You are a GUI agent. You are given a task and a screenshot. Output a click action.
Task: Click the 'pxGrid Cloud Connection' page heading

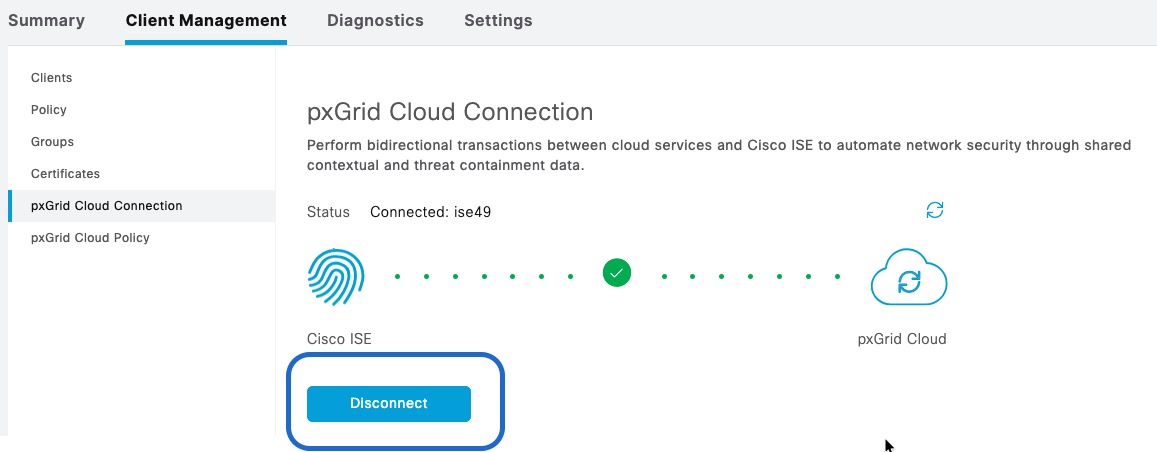pos(450,111)
